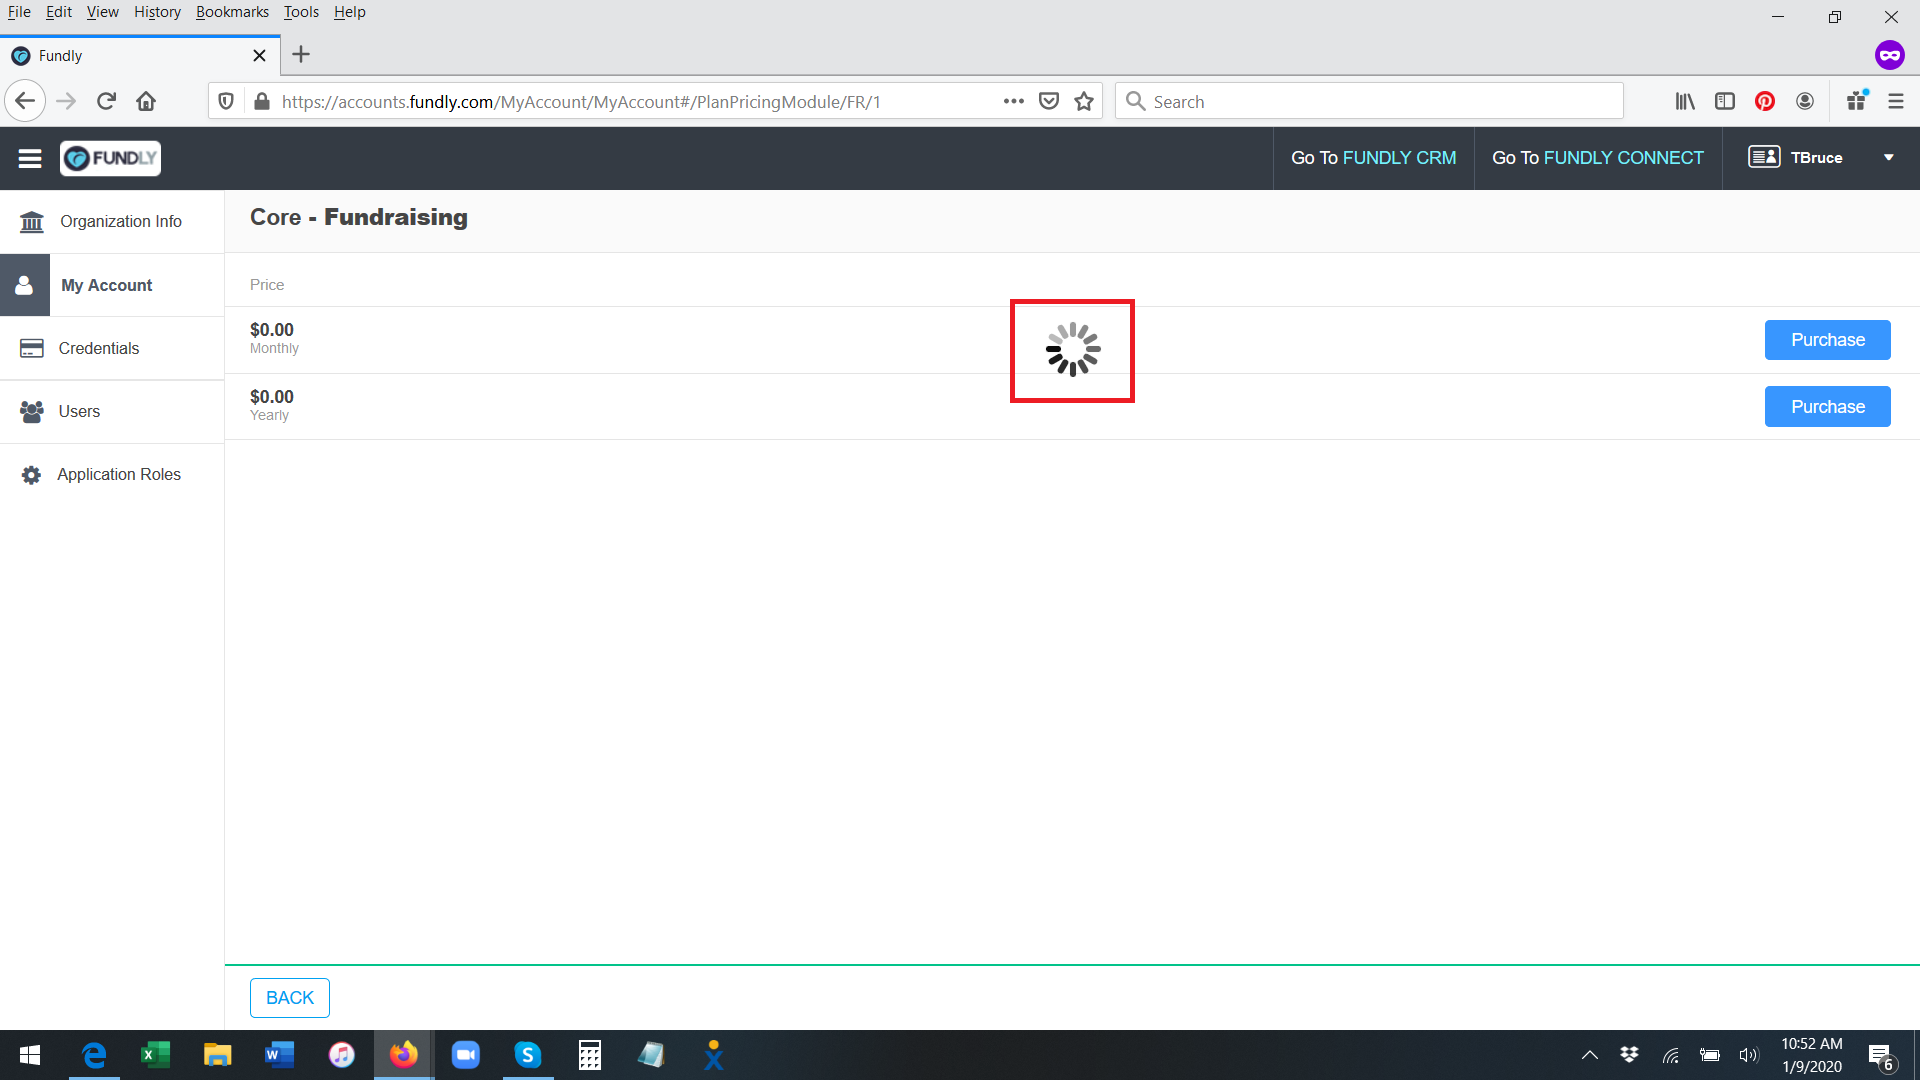Viewport: 1920px width, 1080px height.
Task: Select My Account in sidebar
Action: click(x=112, y=285)
